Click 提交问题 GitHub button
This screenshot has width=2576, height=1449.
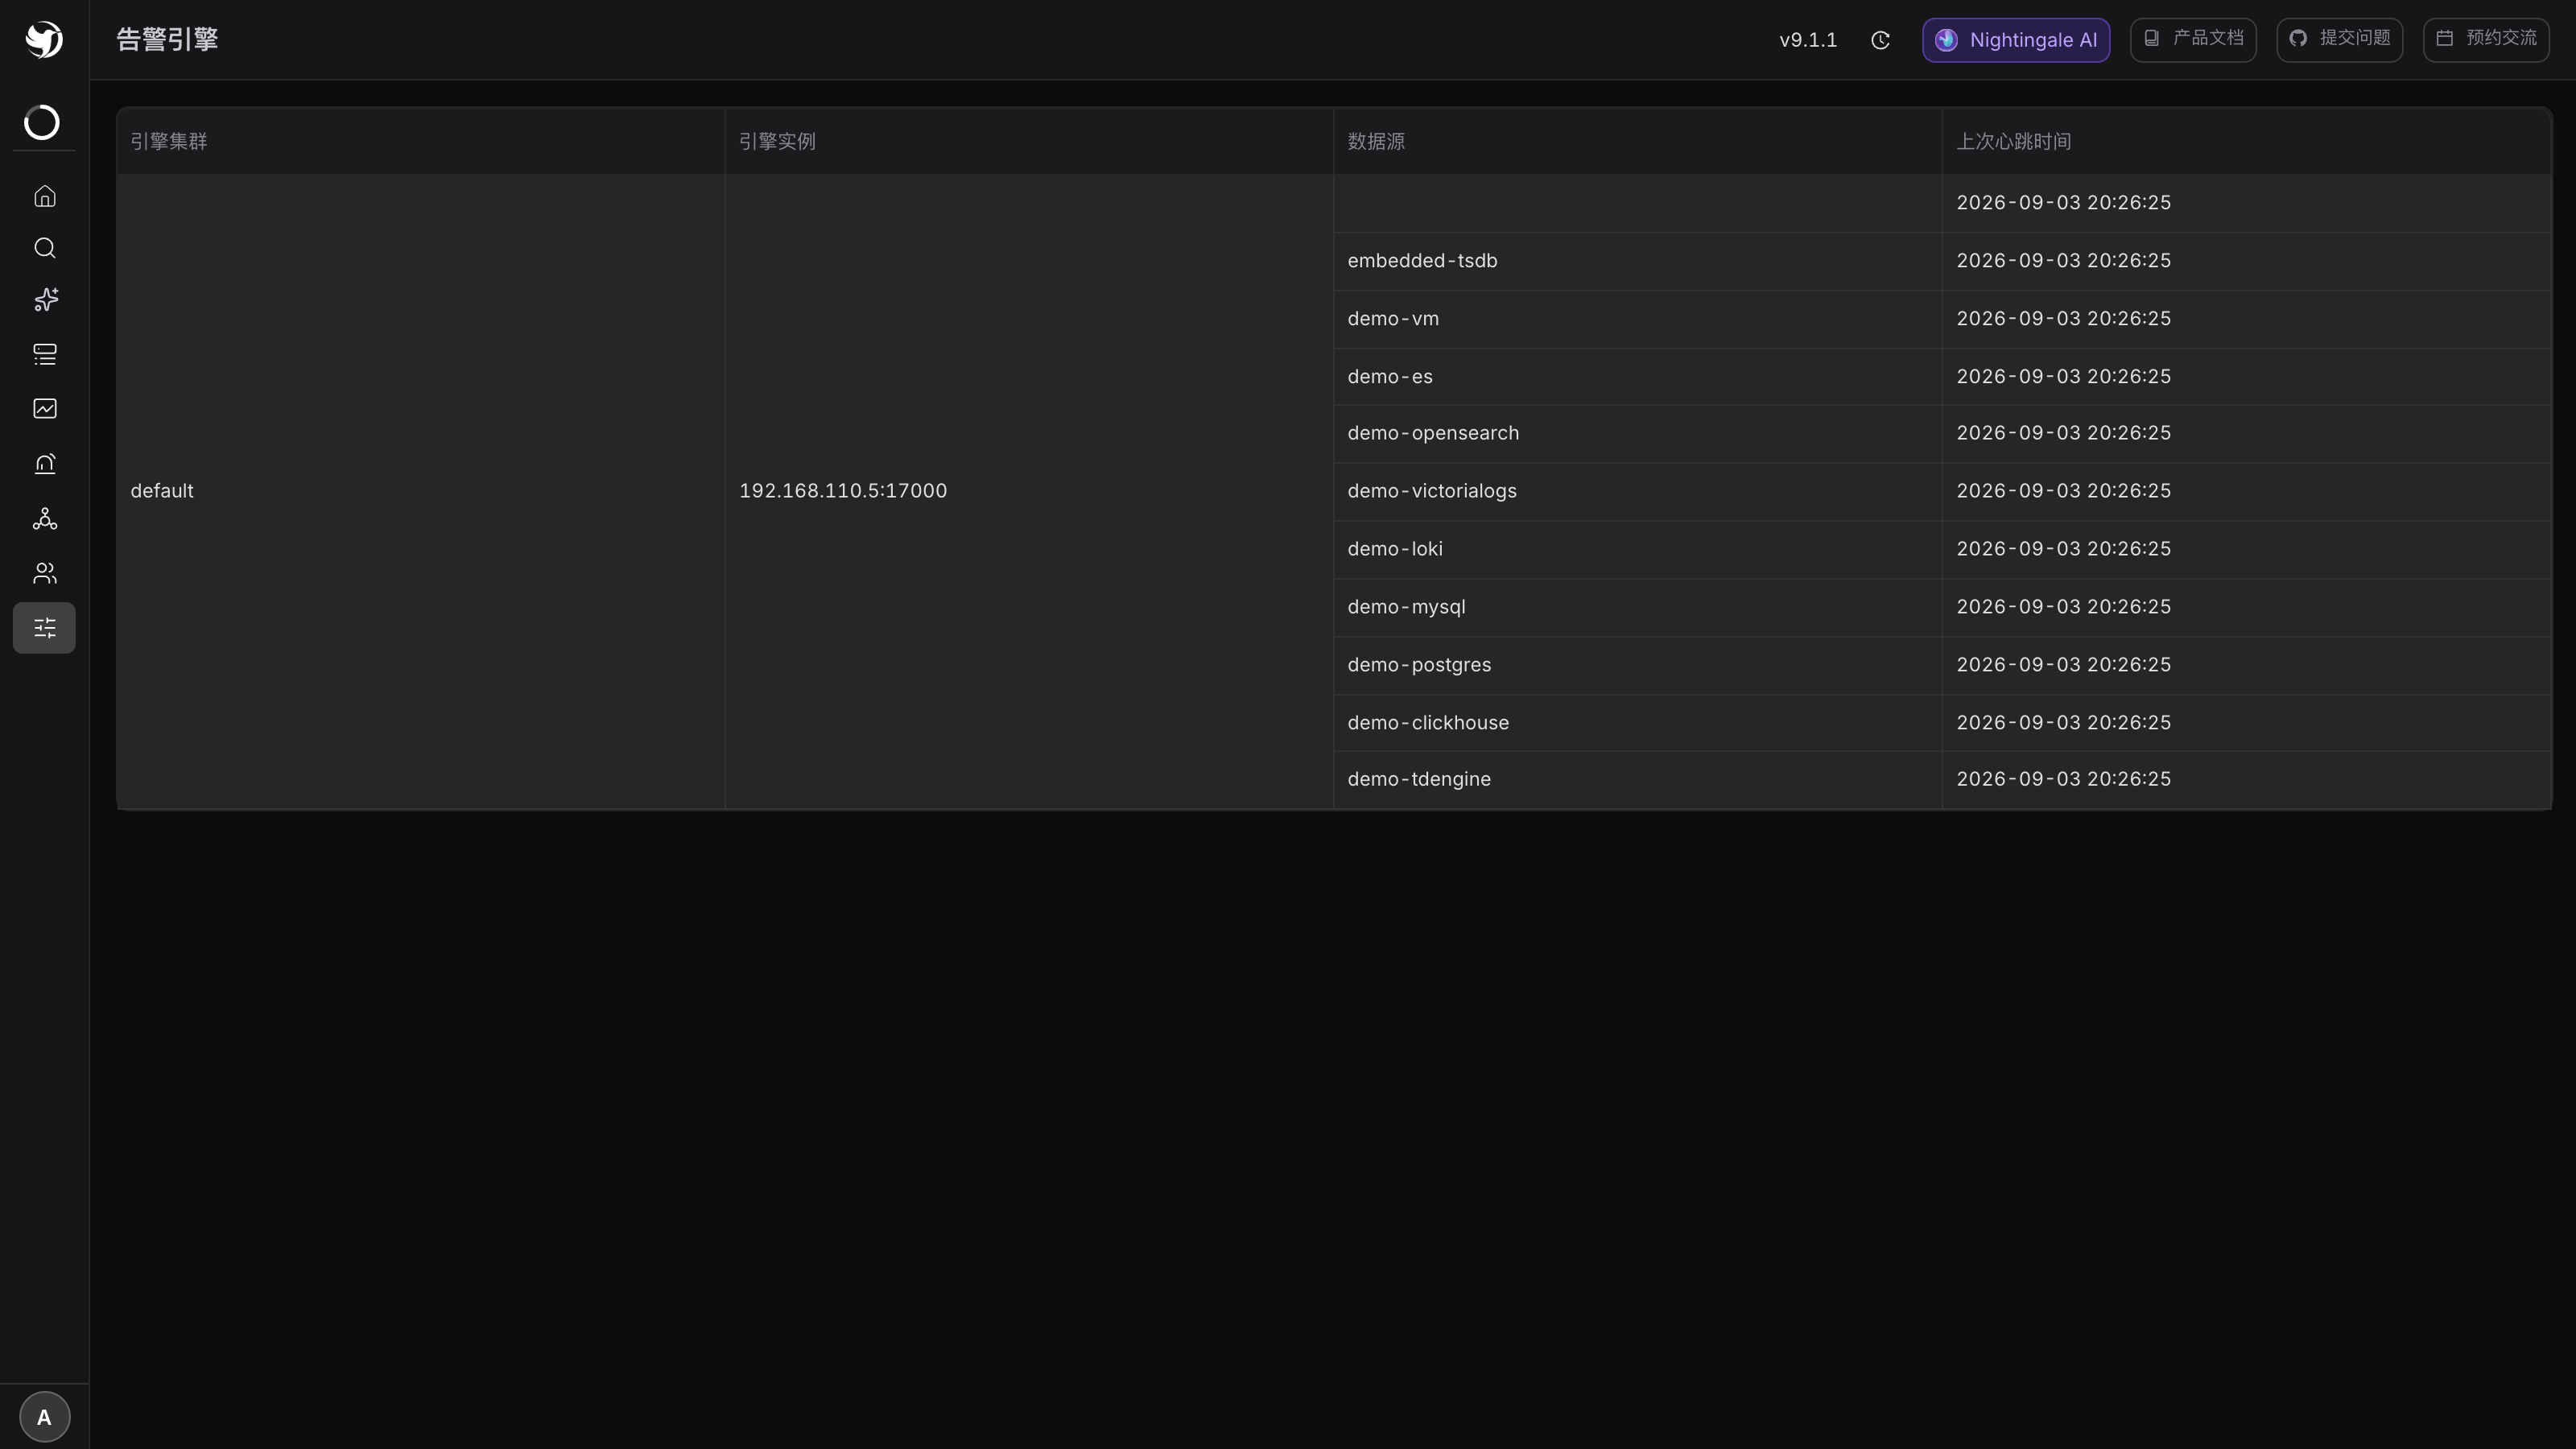pos(2340,39)
